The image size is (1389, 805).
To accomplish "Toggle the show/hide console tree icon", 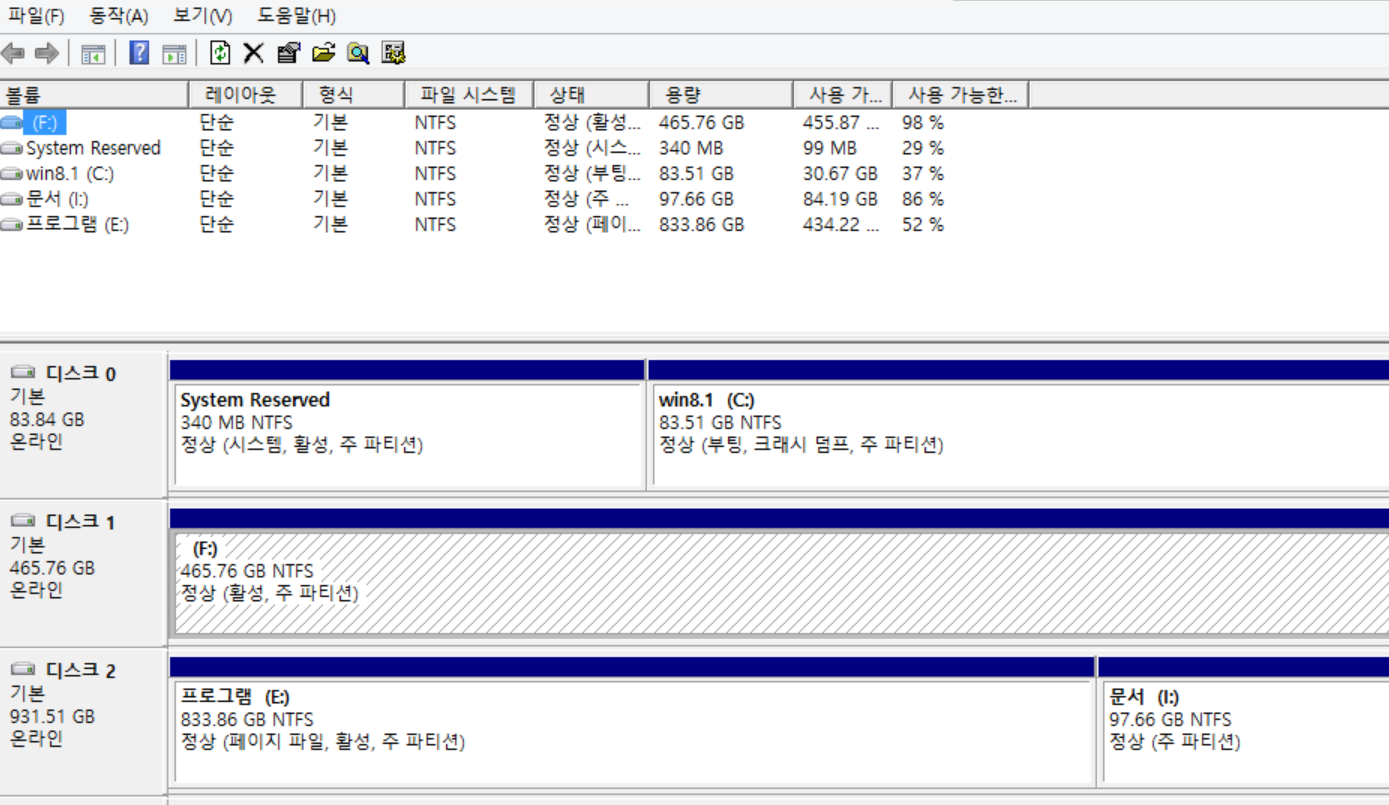I will [93, 53].
